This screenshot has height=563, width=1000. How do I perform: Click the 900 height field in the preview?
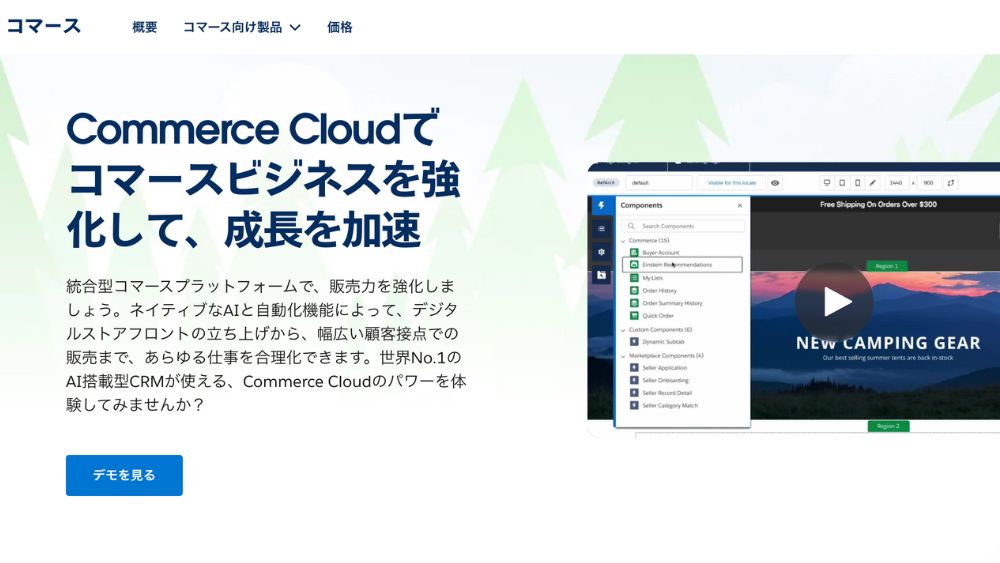[x=928, y=183]
